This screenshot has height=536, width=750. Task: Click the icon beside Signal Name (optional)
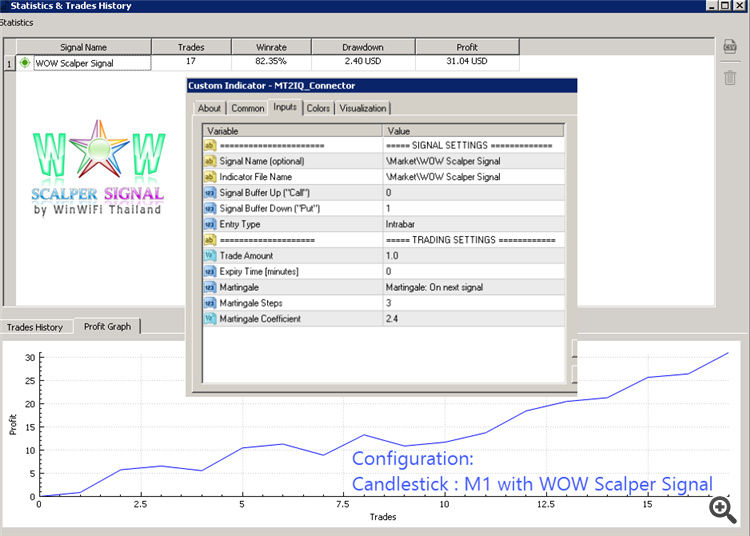click(x=210, y=161)
